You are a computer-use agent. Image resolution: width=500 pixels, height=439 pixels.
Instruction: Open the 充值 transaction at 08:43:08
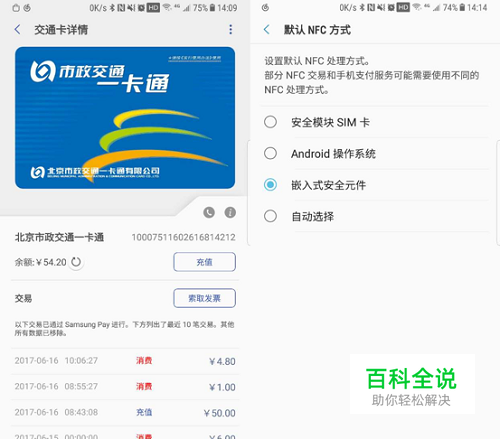125,413
